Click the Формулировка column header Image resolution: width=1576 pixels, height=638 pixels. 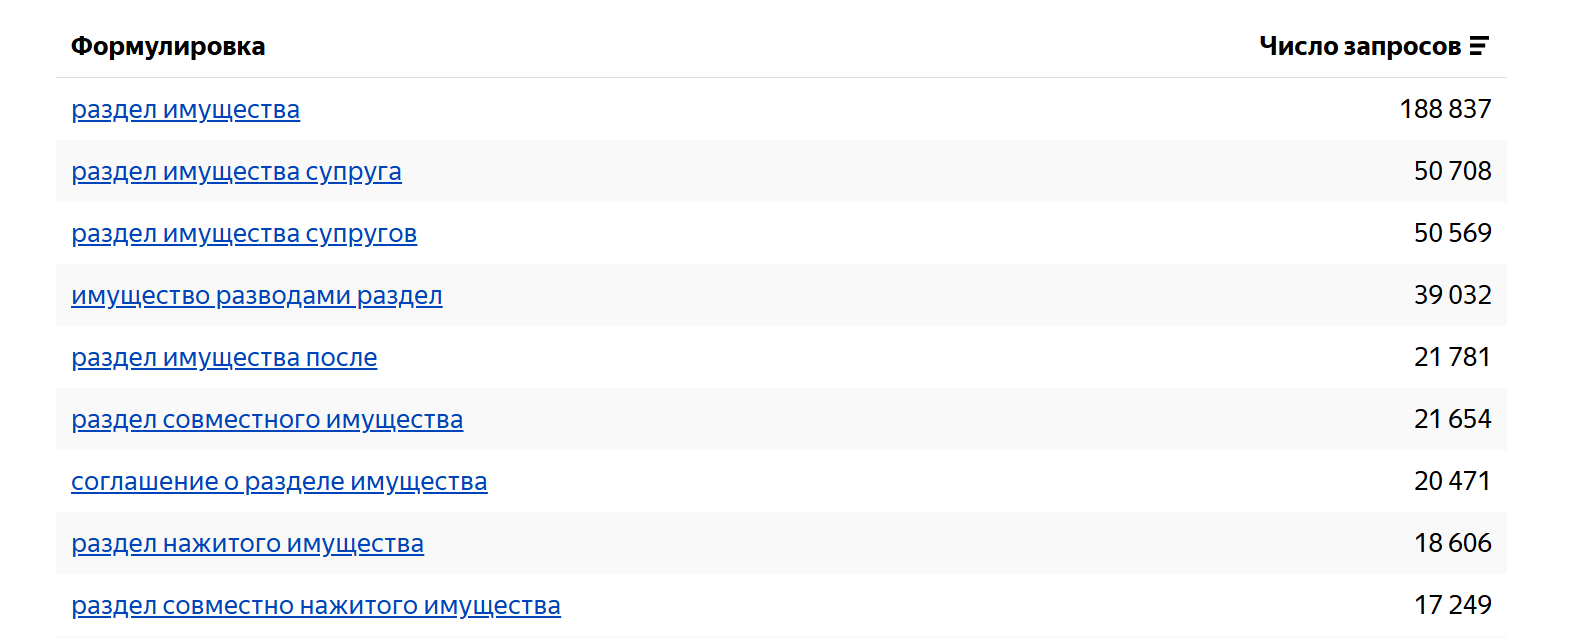tap(168, 47)
